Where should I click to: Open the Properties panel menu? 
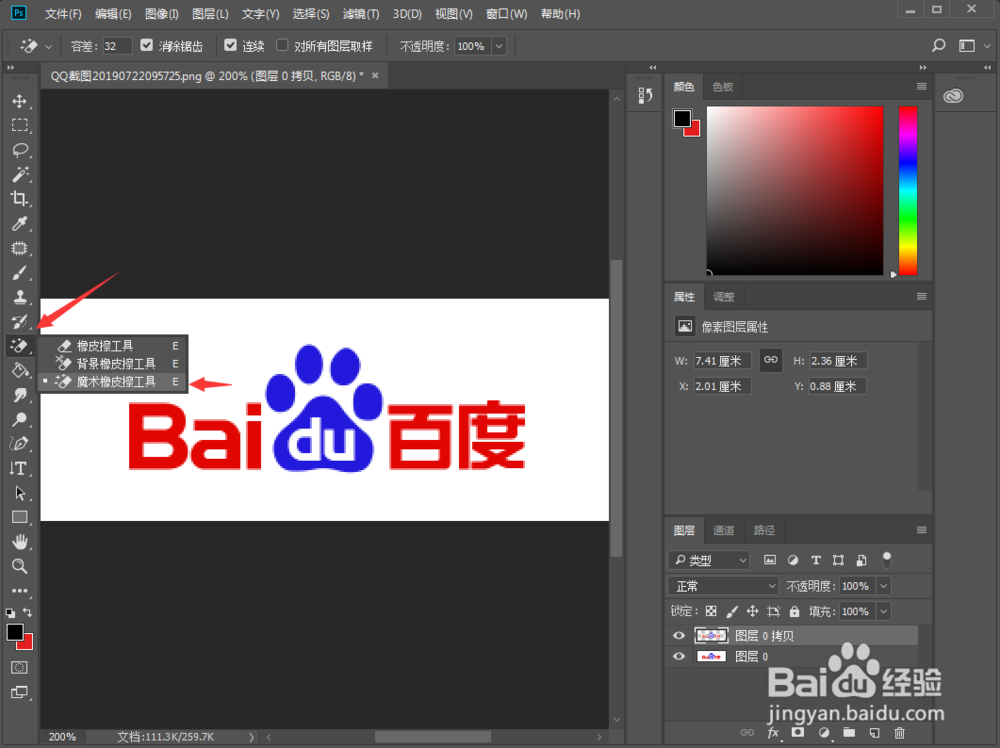click(x=921, y=297)
